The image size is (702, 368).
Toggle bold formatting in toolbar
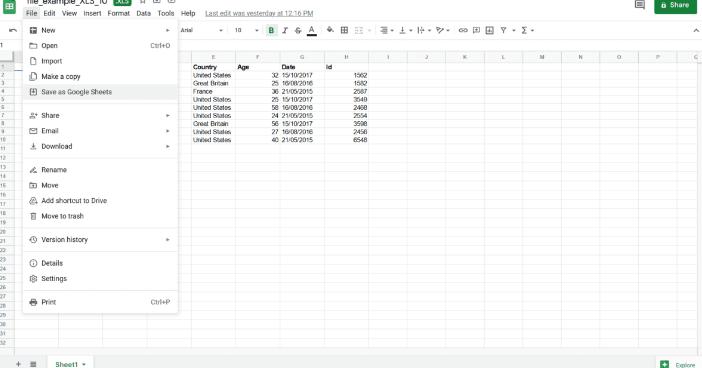click(271, 30)
